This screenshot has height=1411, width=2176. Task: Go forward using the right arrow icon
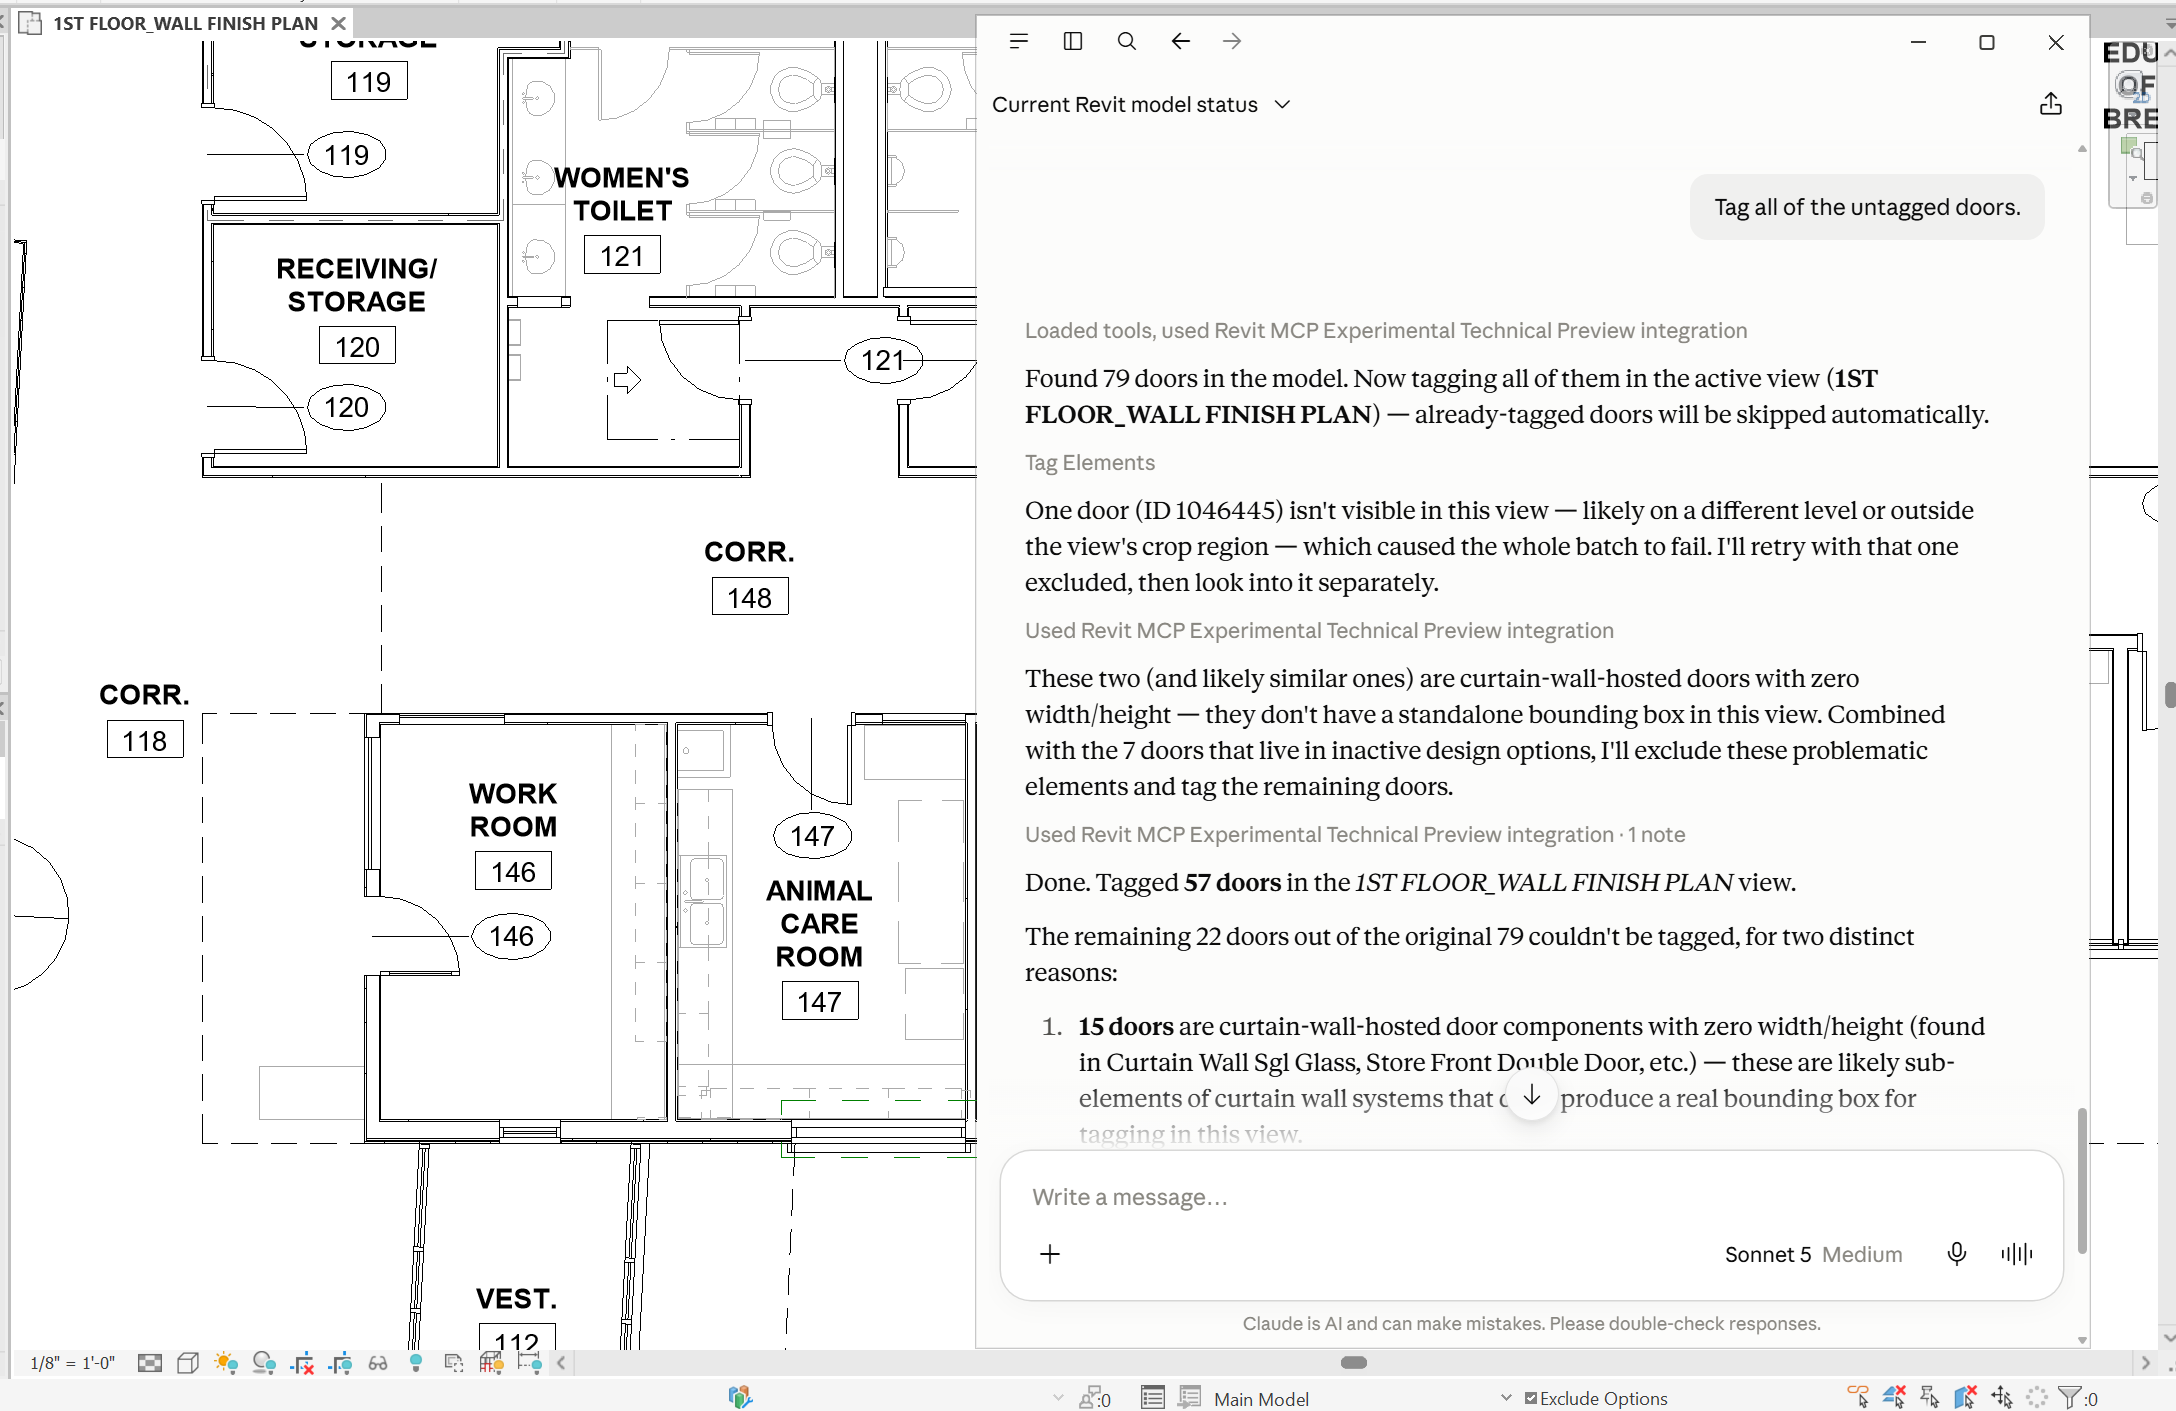1232,41
